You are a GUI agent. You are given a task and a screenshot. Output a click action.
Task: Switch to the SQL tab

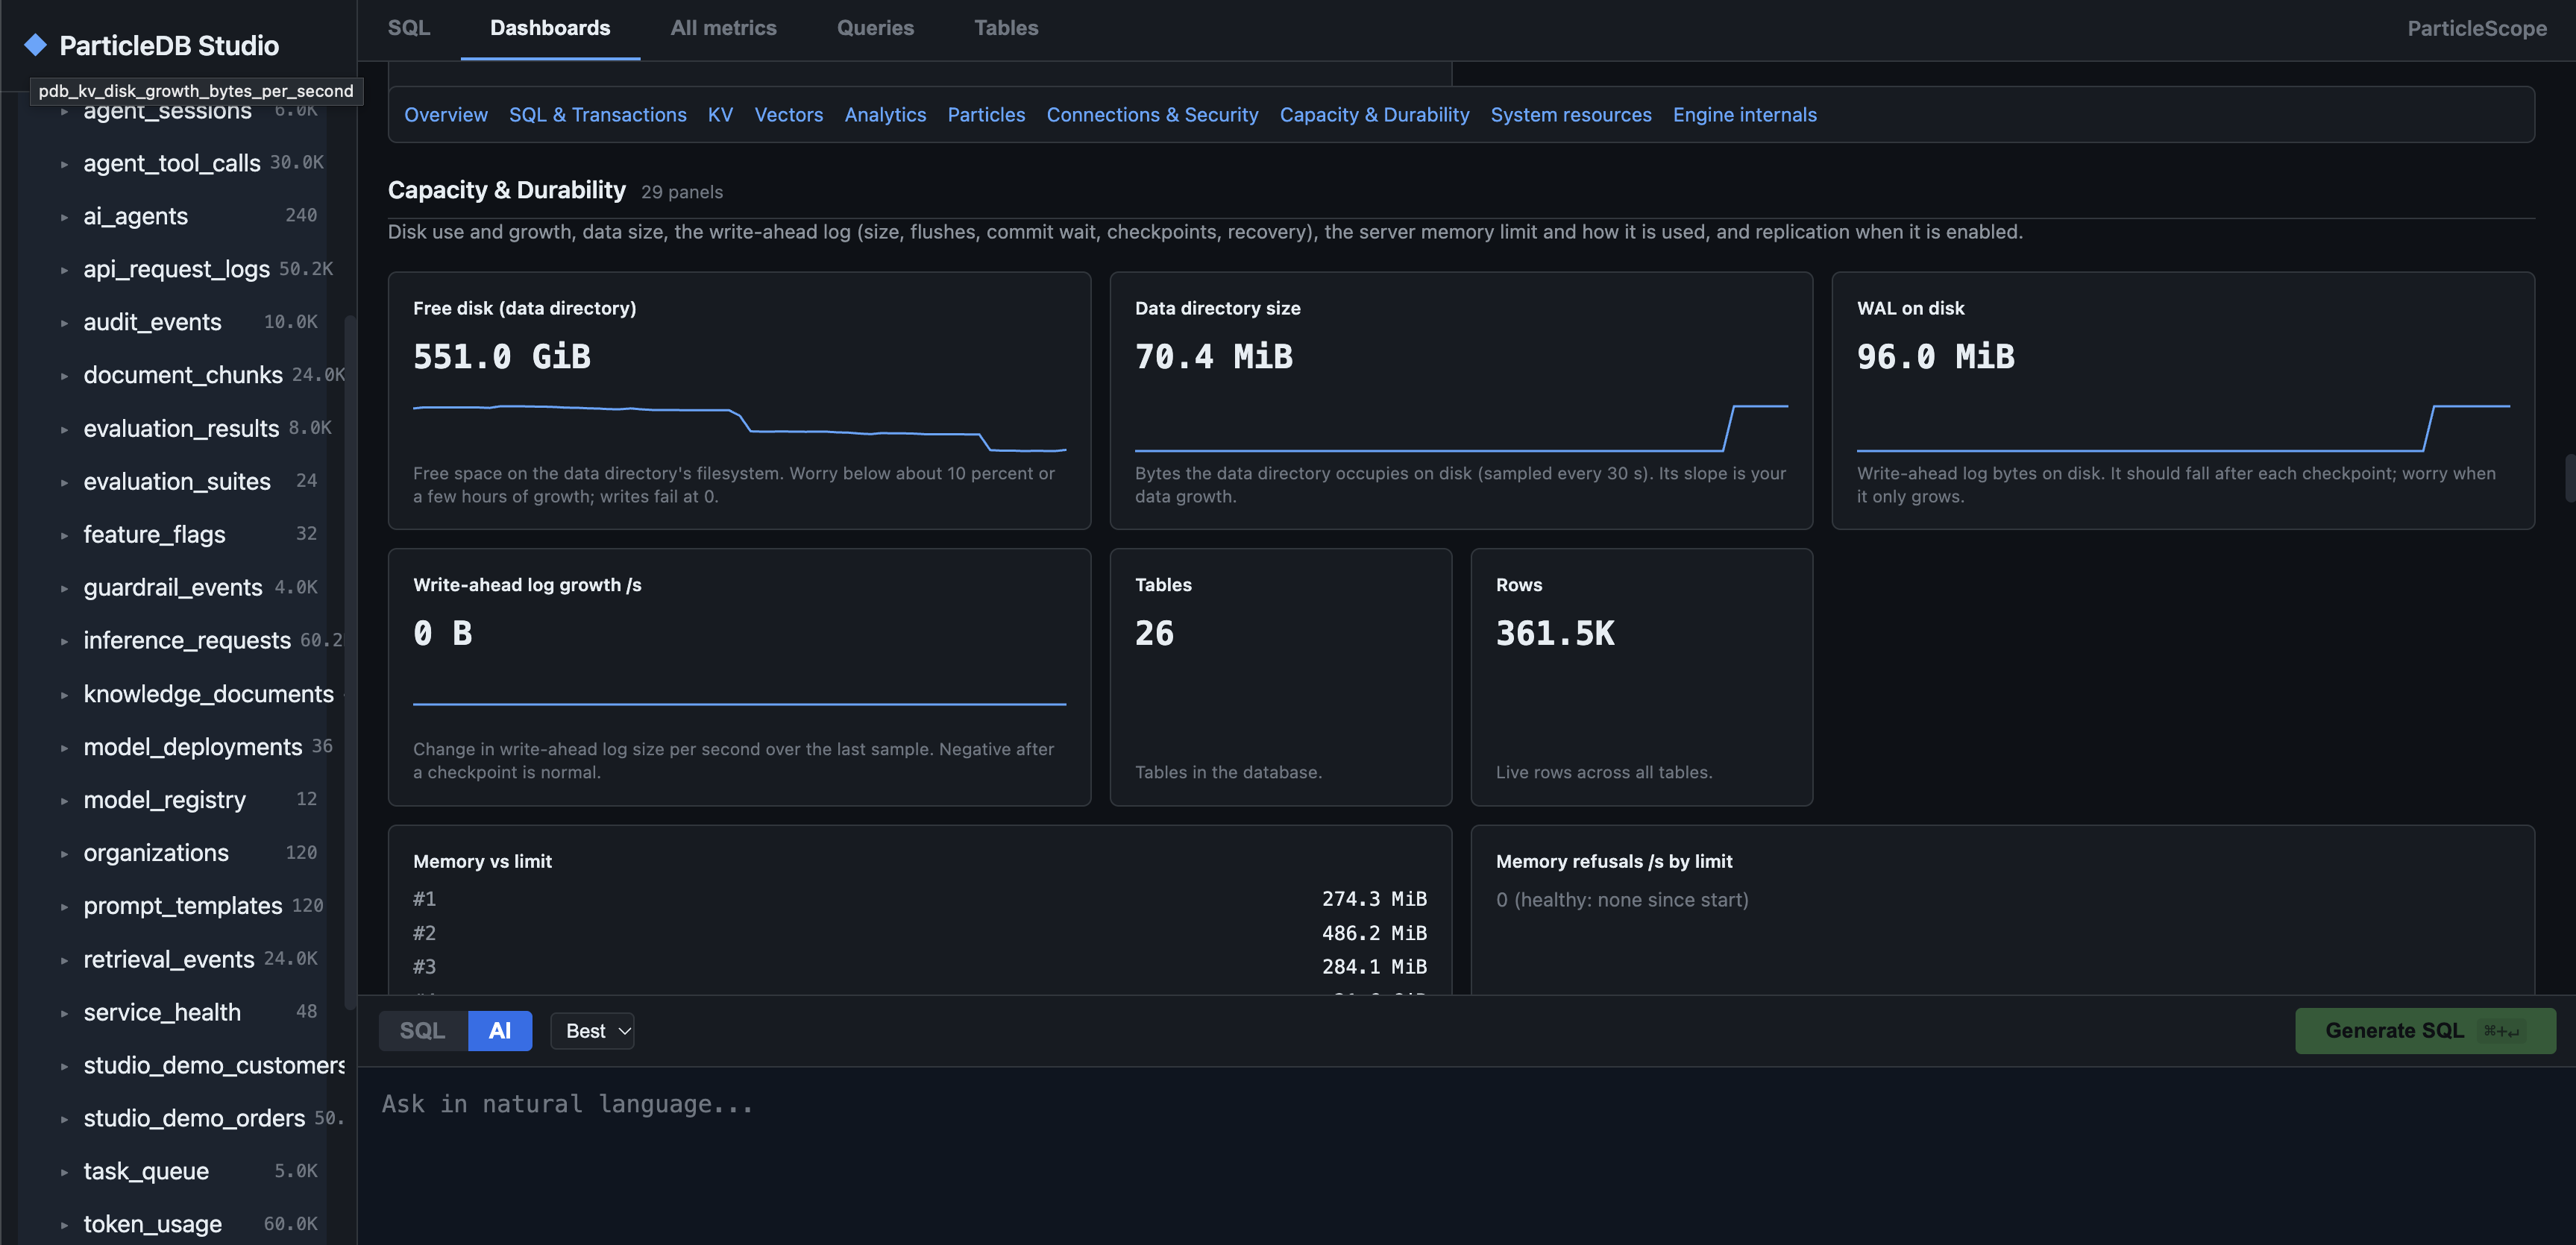[x=409, y=28]
